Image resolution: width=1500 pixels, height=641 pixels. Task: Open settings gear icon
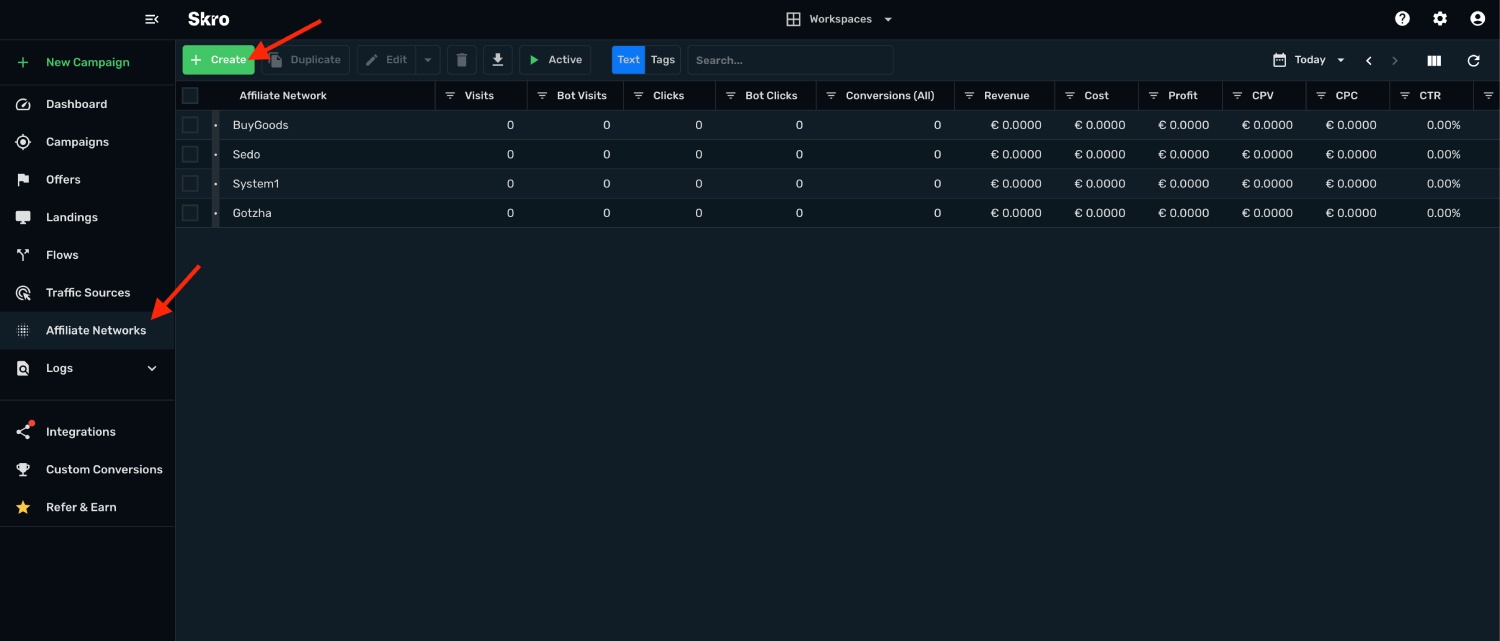point(1440,19)
